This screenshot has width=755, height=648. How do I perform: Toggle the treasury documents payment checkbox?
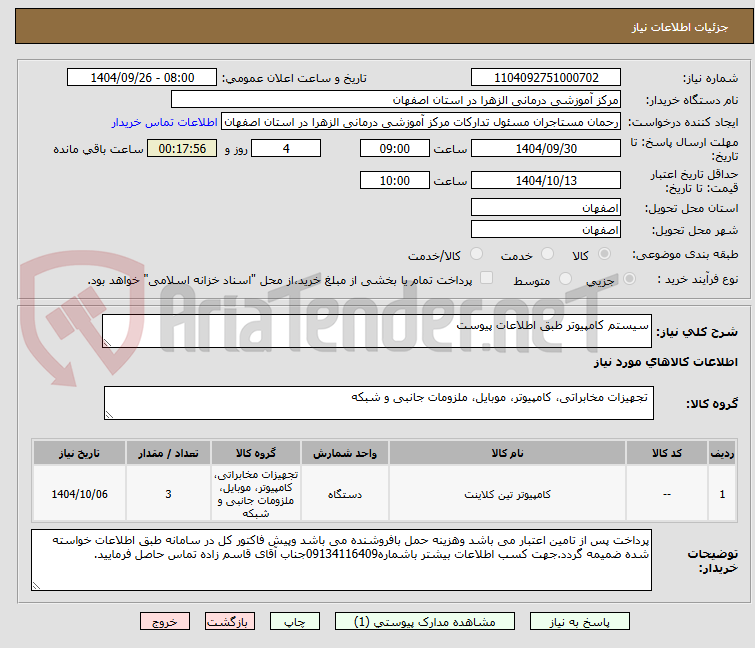point(487,278)
